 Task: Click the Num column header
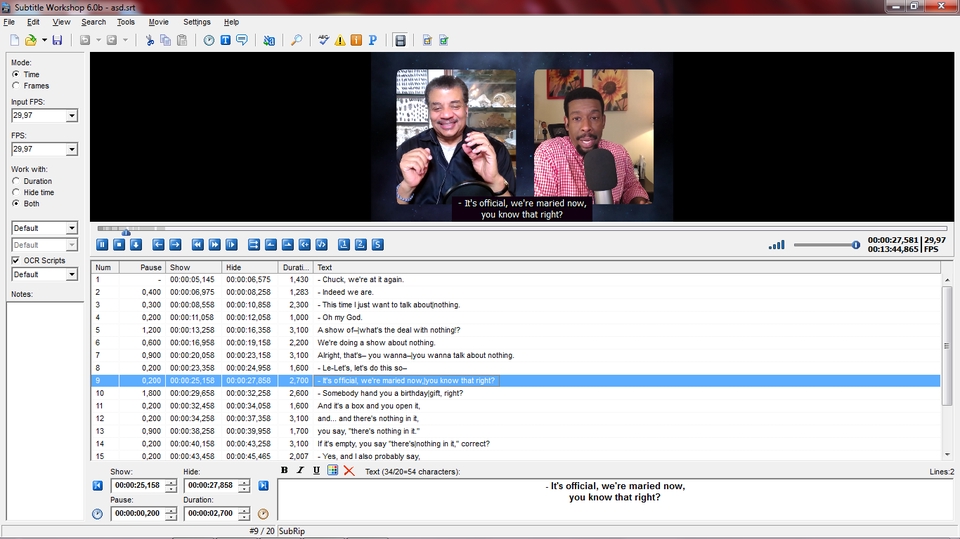[105, 268]
